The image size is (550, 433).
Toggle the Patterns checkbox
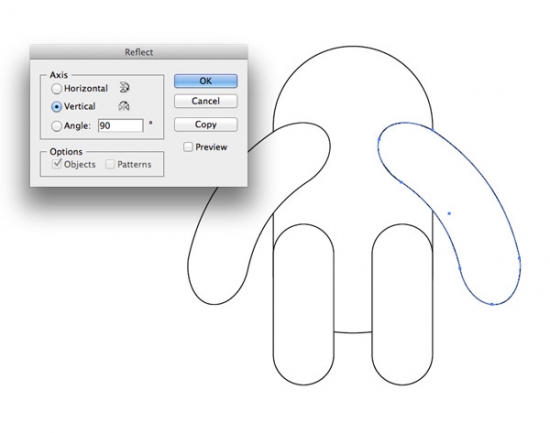(x=110, y=164)
